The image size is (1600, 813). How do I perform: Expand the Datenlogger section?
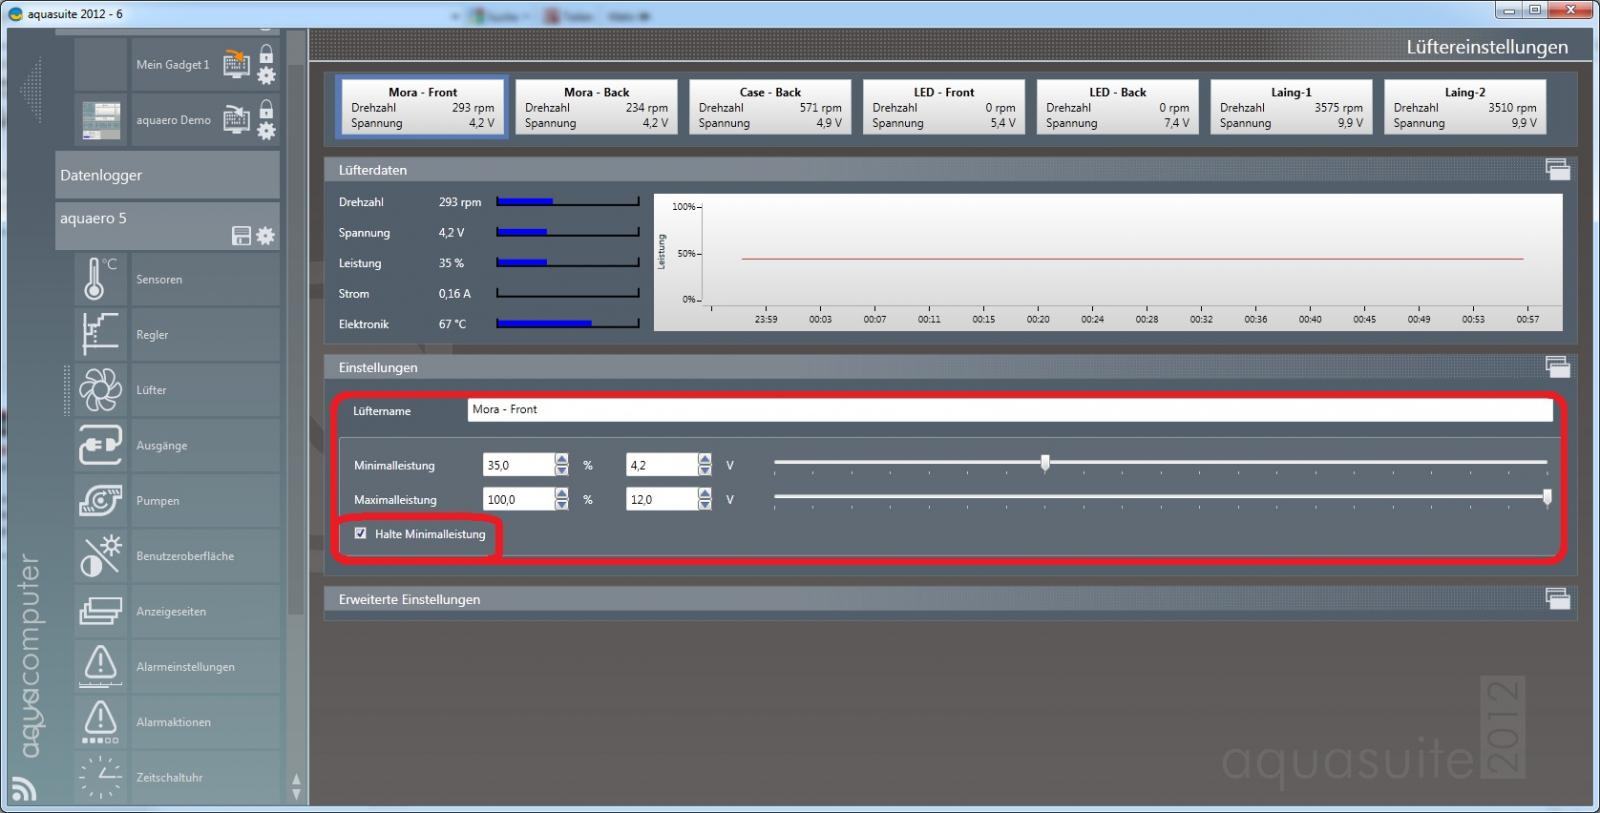[x=167, y=175]
